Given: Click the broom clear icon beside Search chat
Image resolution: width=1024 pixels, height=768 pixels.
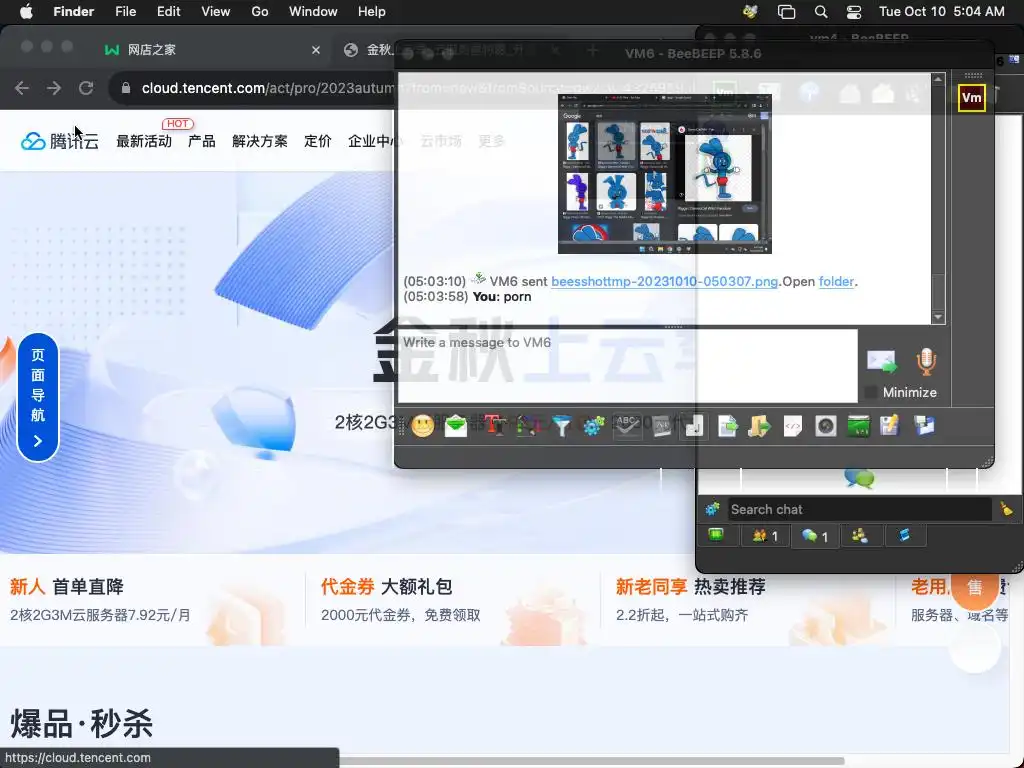Looking at the screenshot, I should 1006,509.
